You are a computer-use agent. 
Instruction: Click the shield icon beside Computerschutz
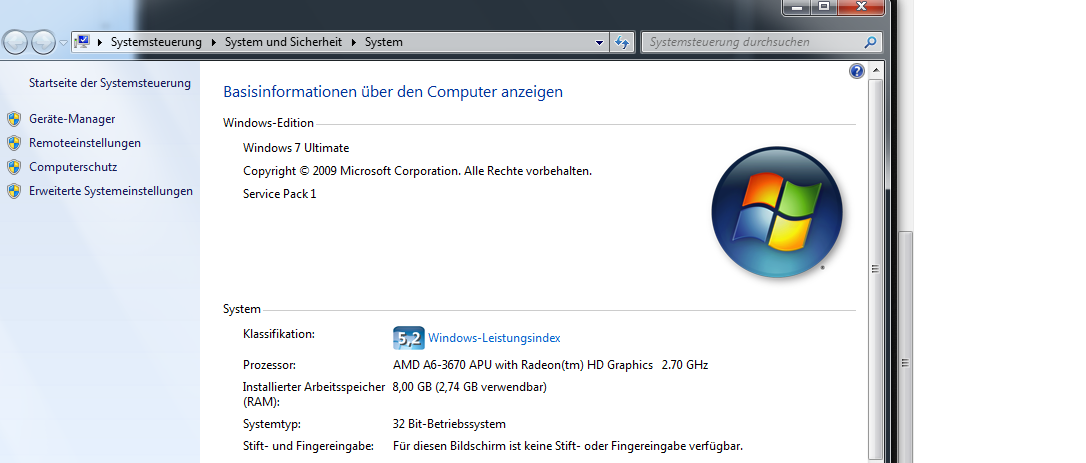[x=14, y=167]
